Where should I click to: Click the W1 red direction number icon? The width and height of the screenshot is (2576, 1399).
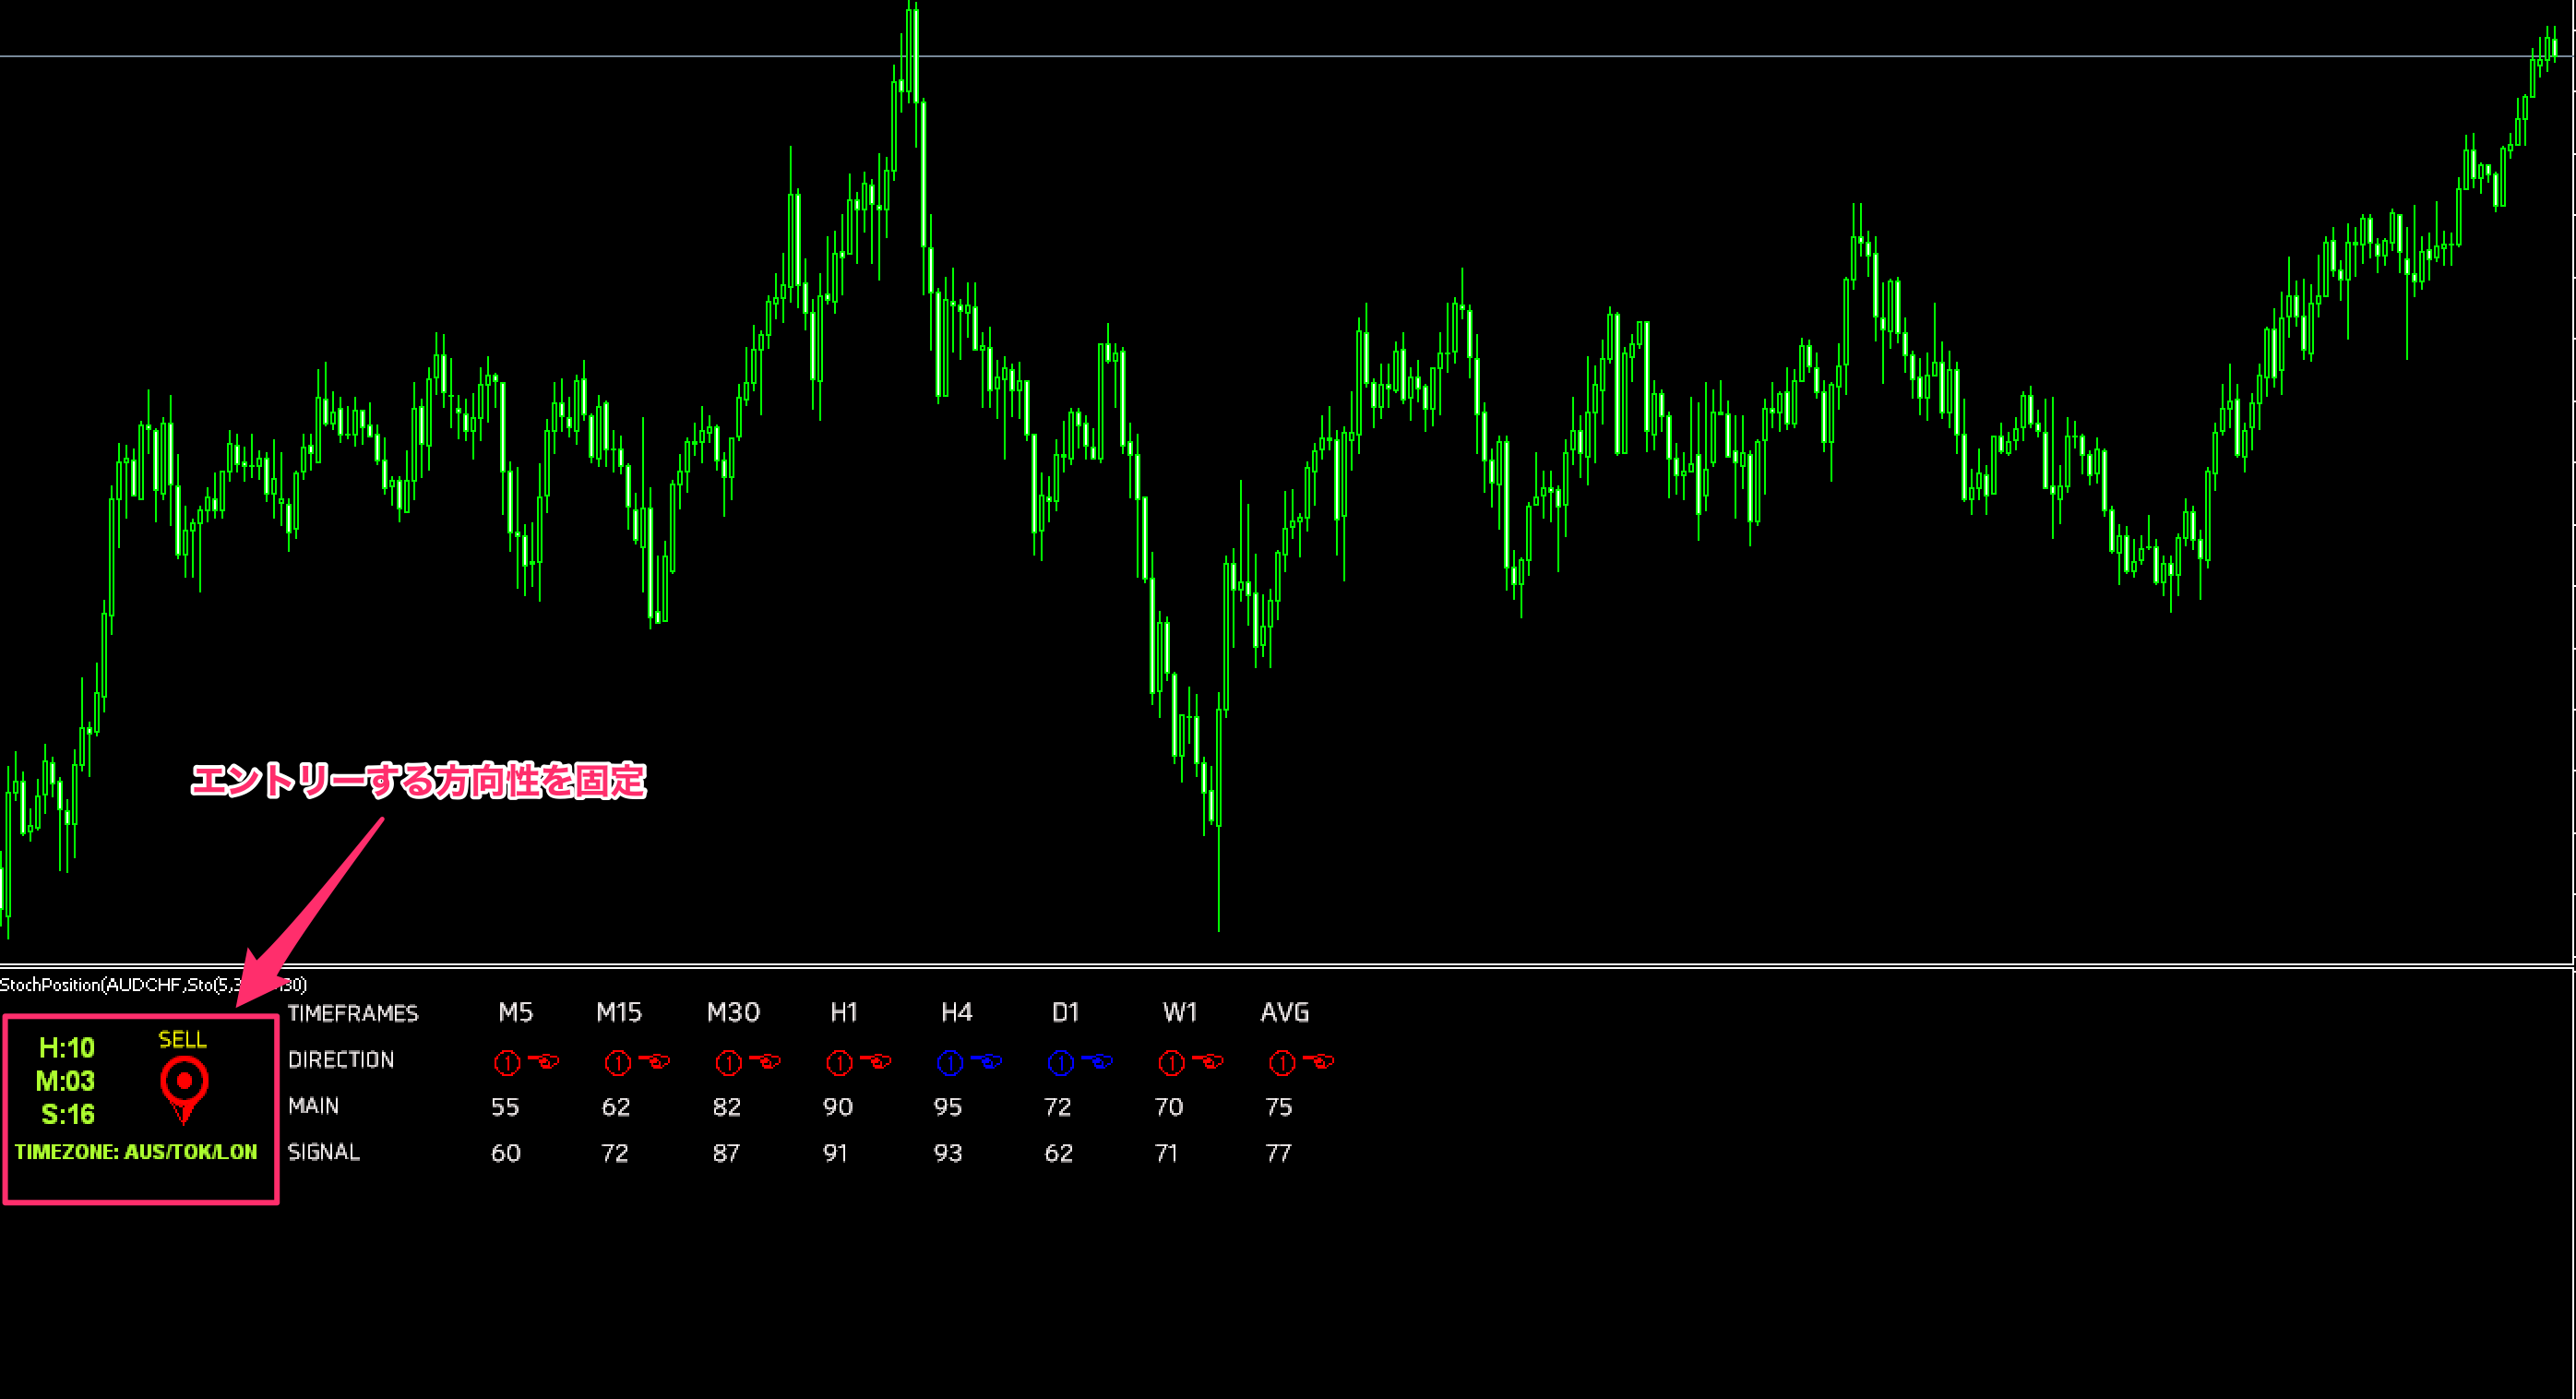pyautogui.click(x=1172, y=1062)
